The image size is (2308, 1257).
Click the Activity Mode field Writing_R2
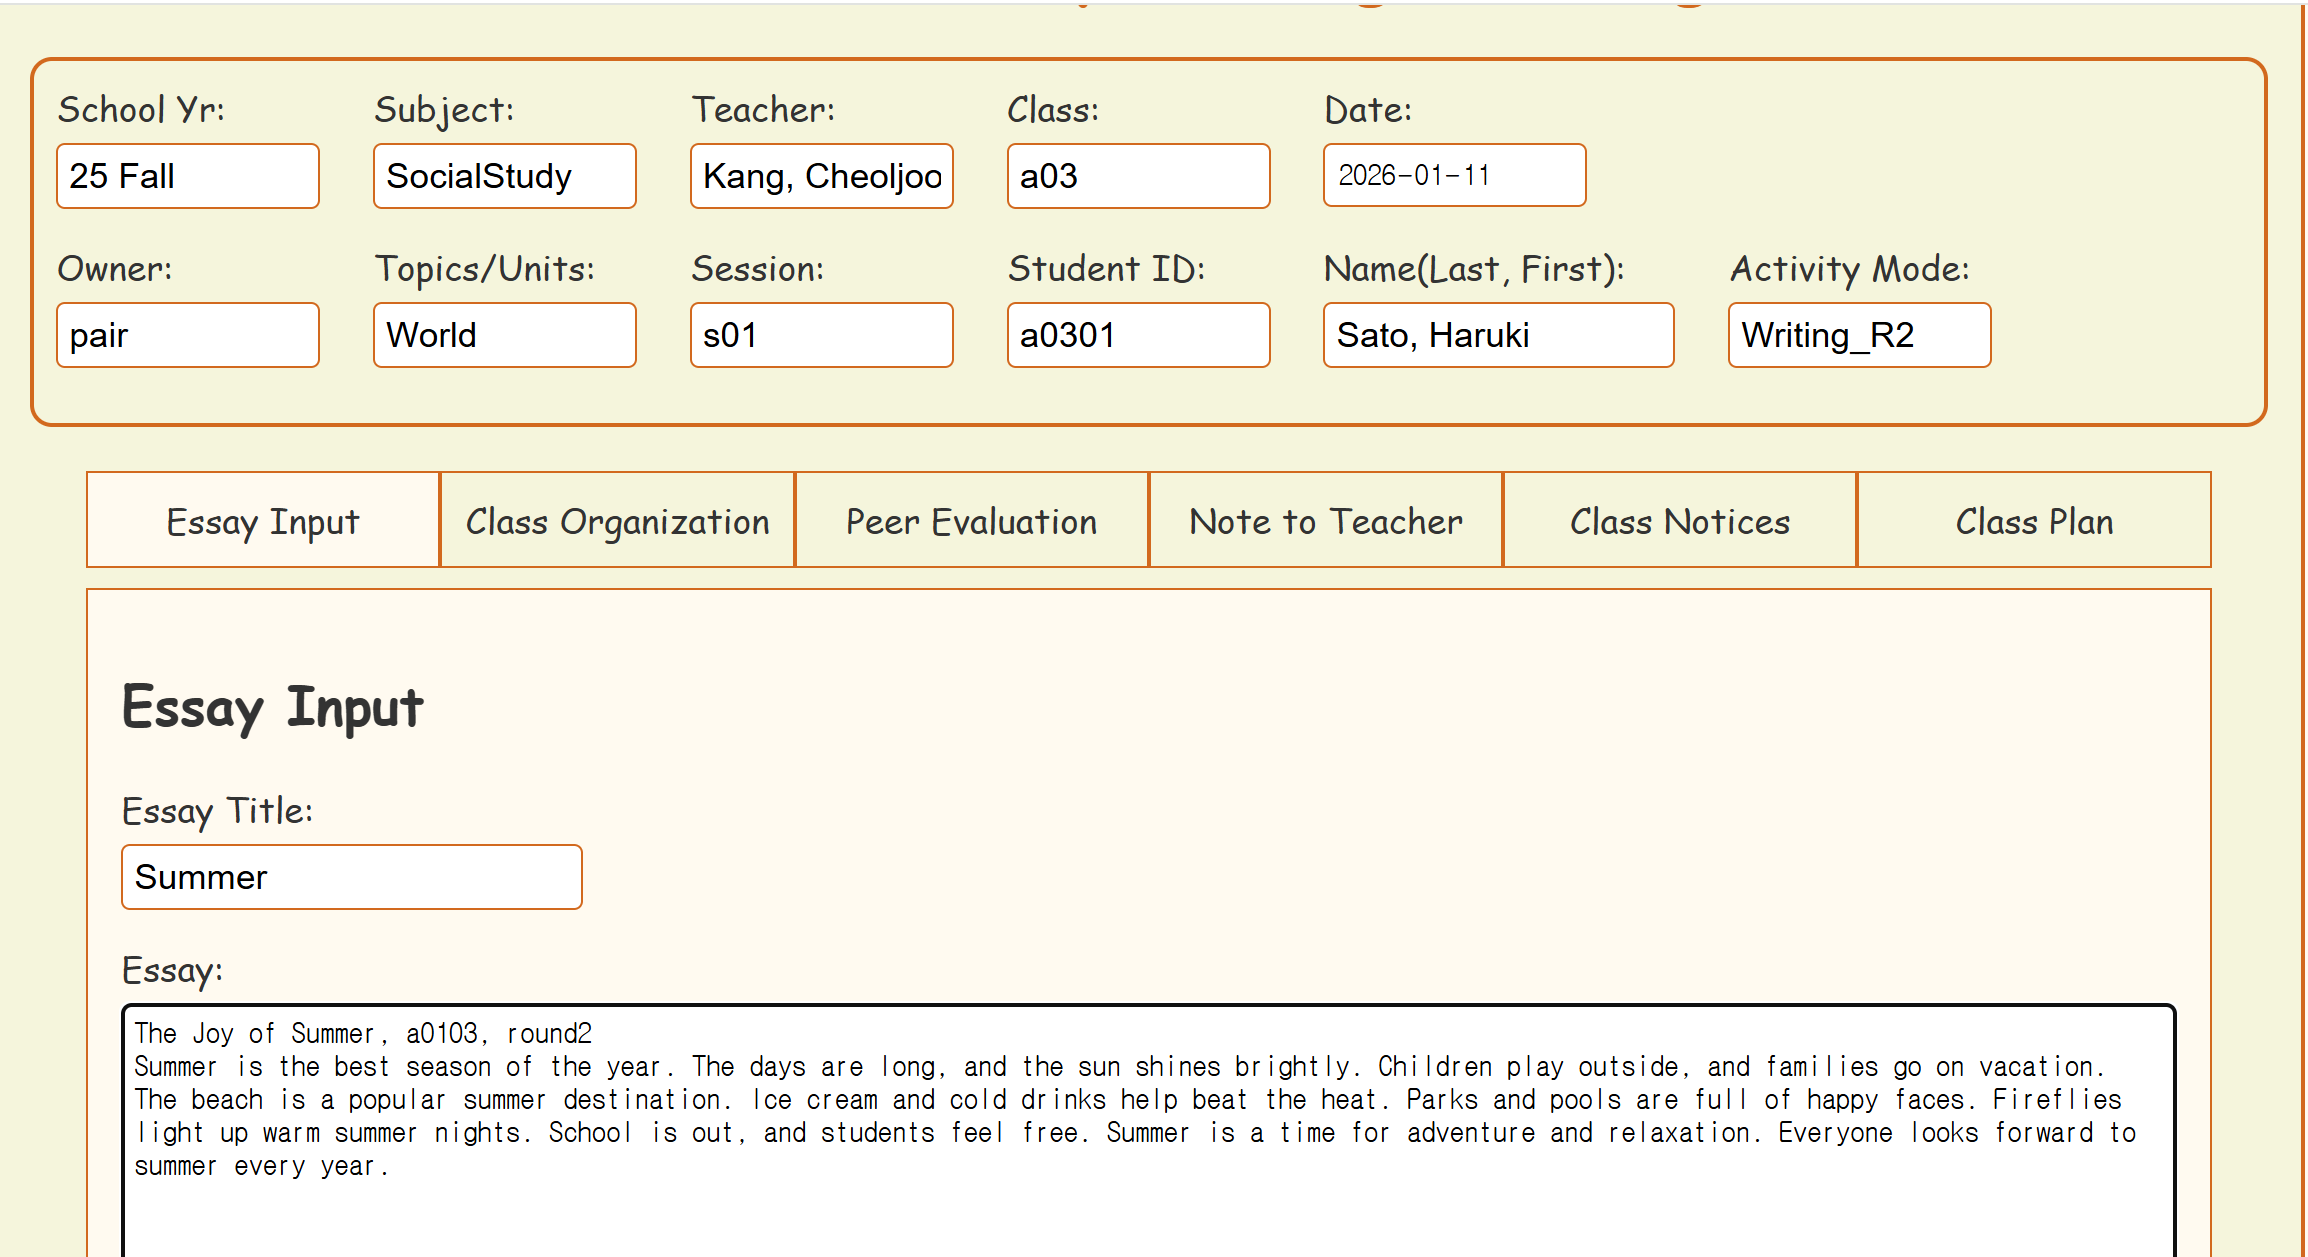pos(1859,335)
